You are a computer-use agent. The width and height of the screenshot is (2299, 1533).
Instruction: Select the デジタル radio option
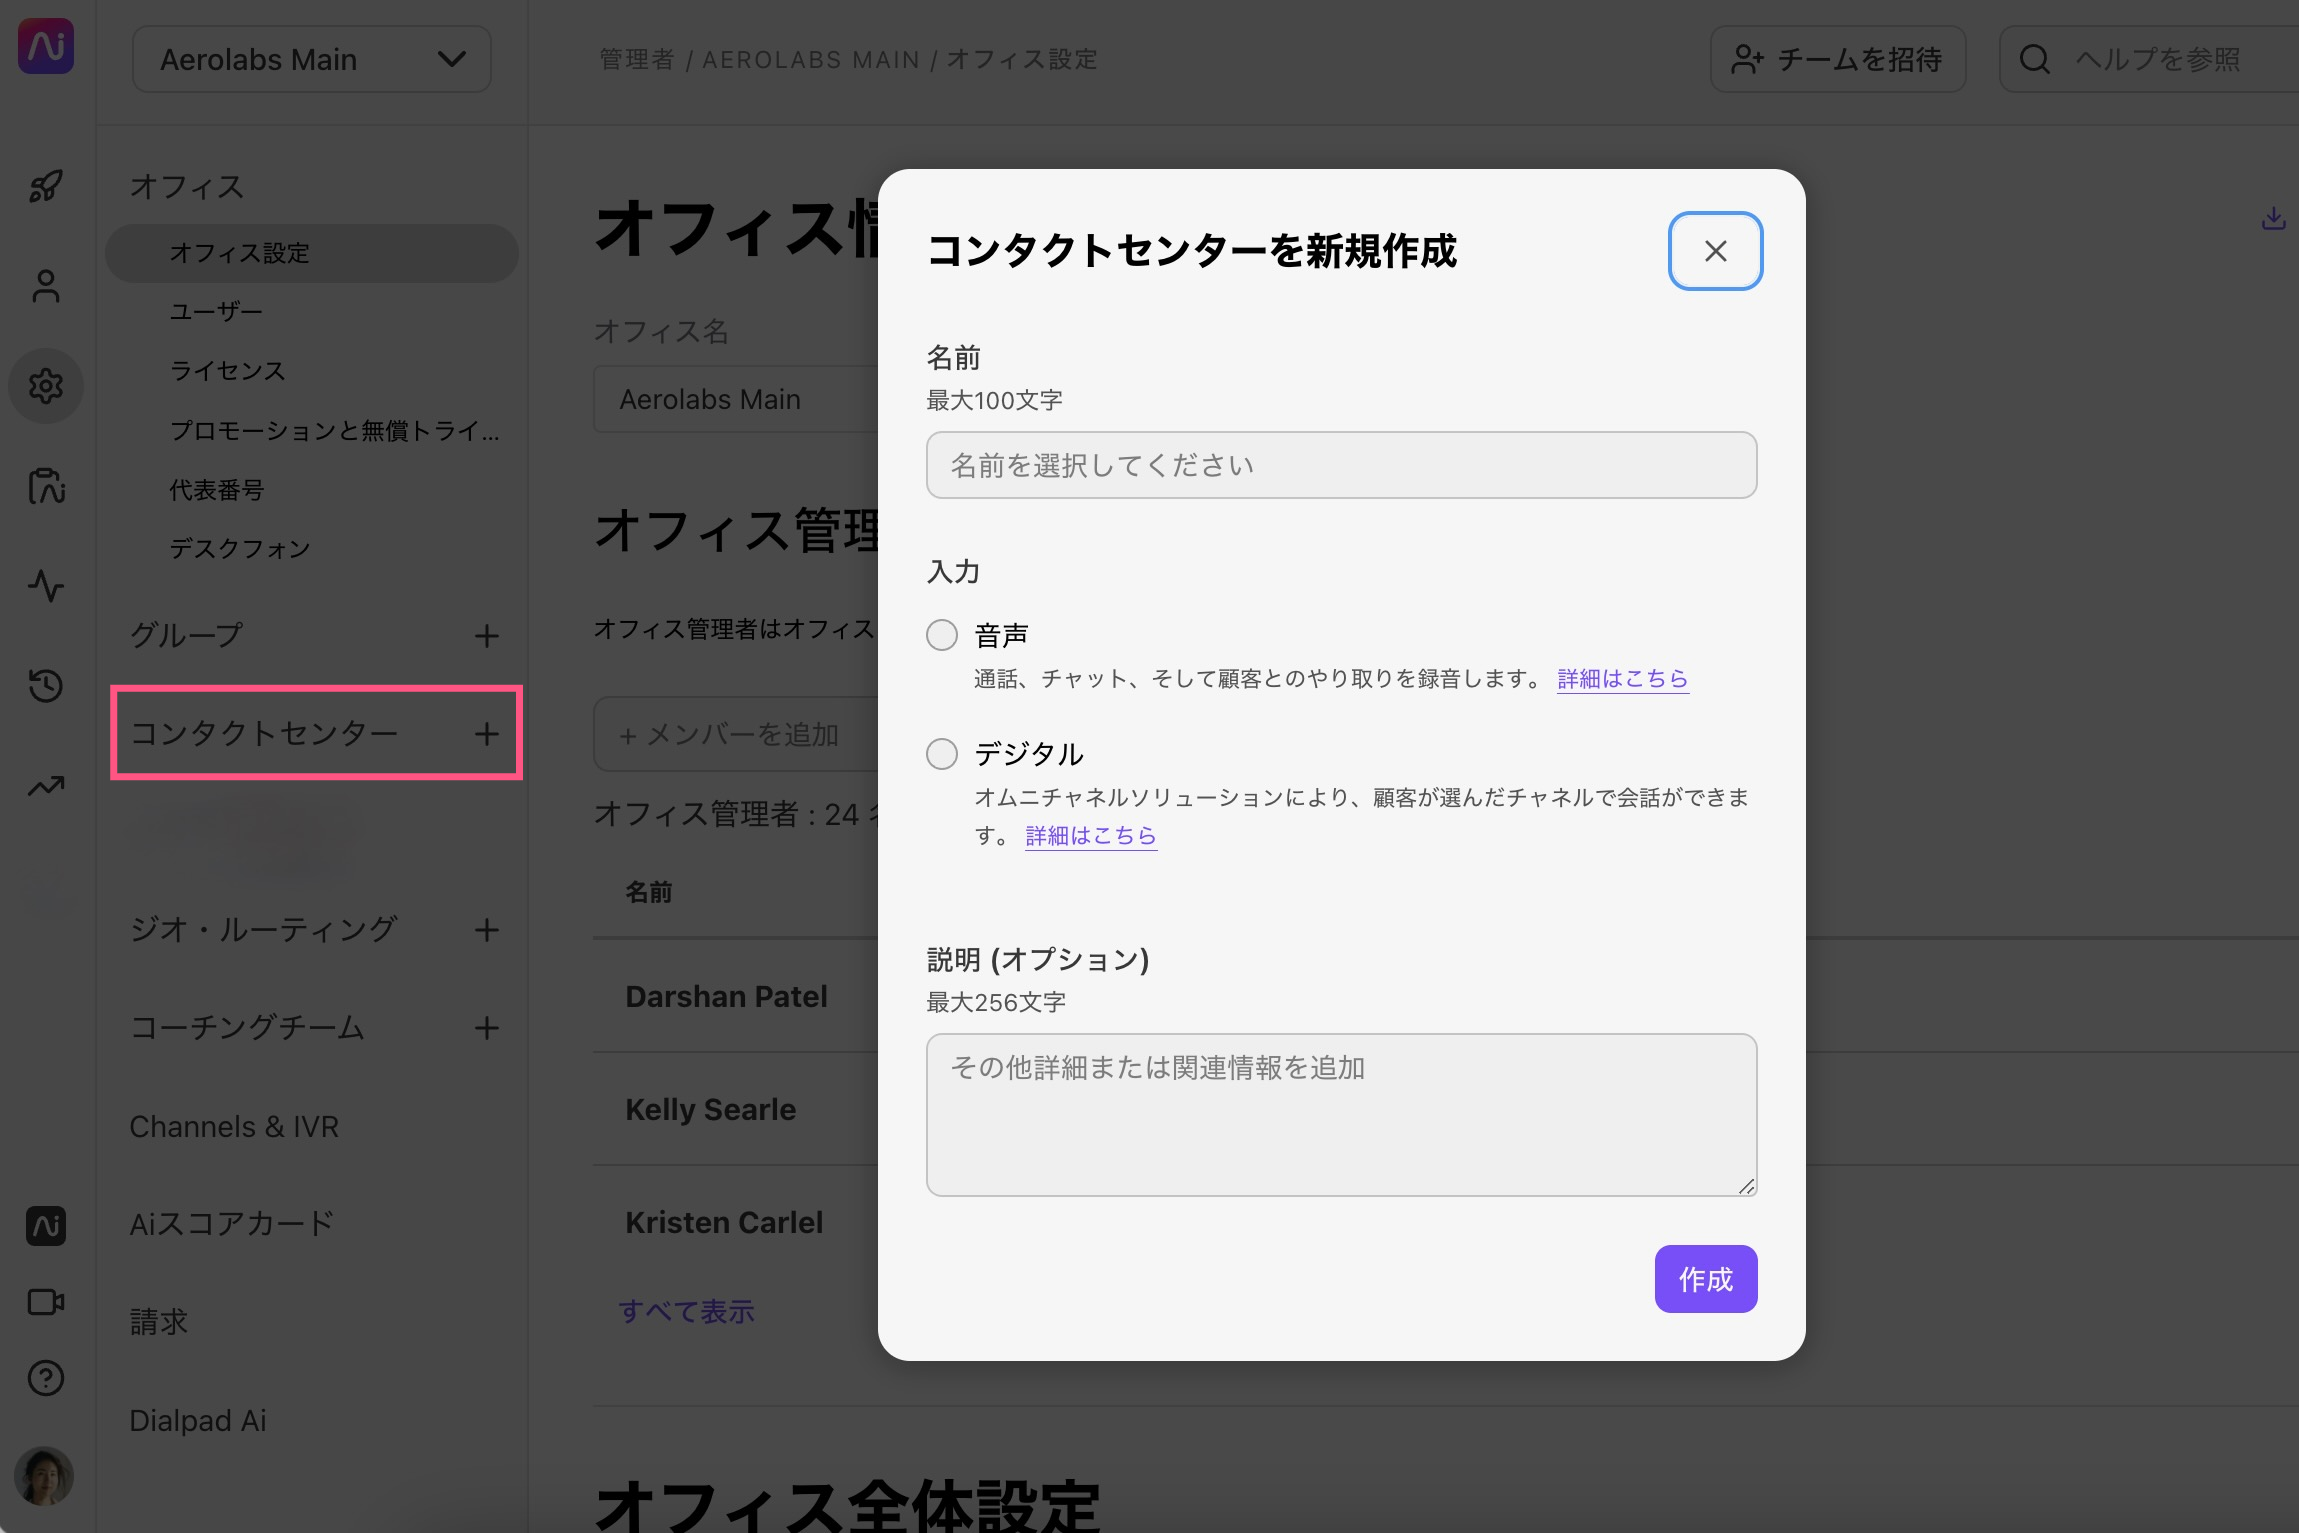pyautogui.click(x=942, y=754)
